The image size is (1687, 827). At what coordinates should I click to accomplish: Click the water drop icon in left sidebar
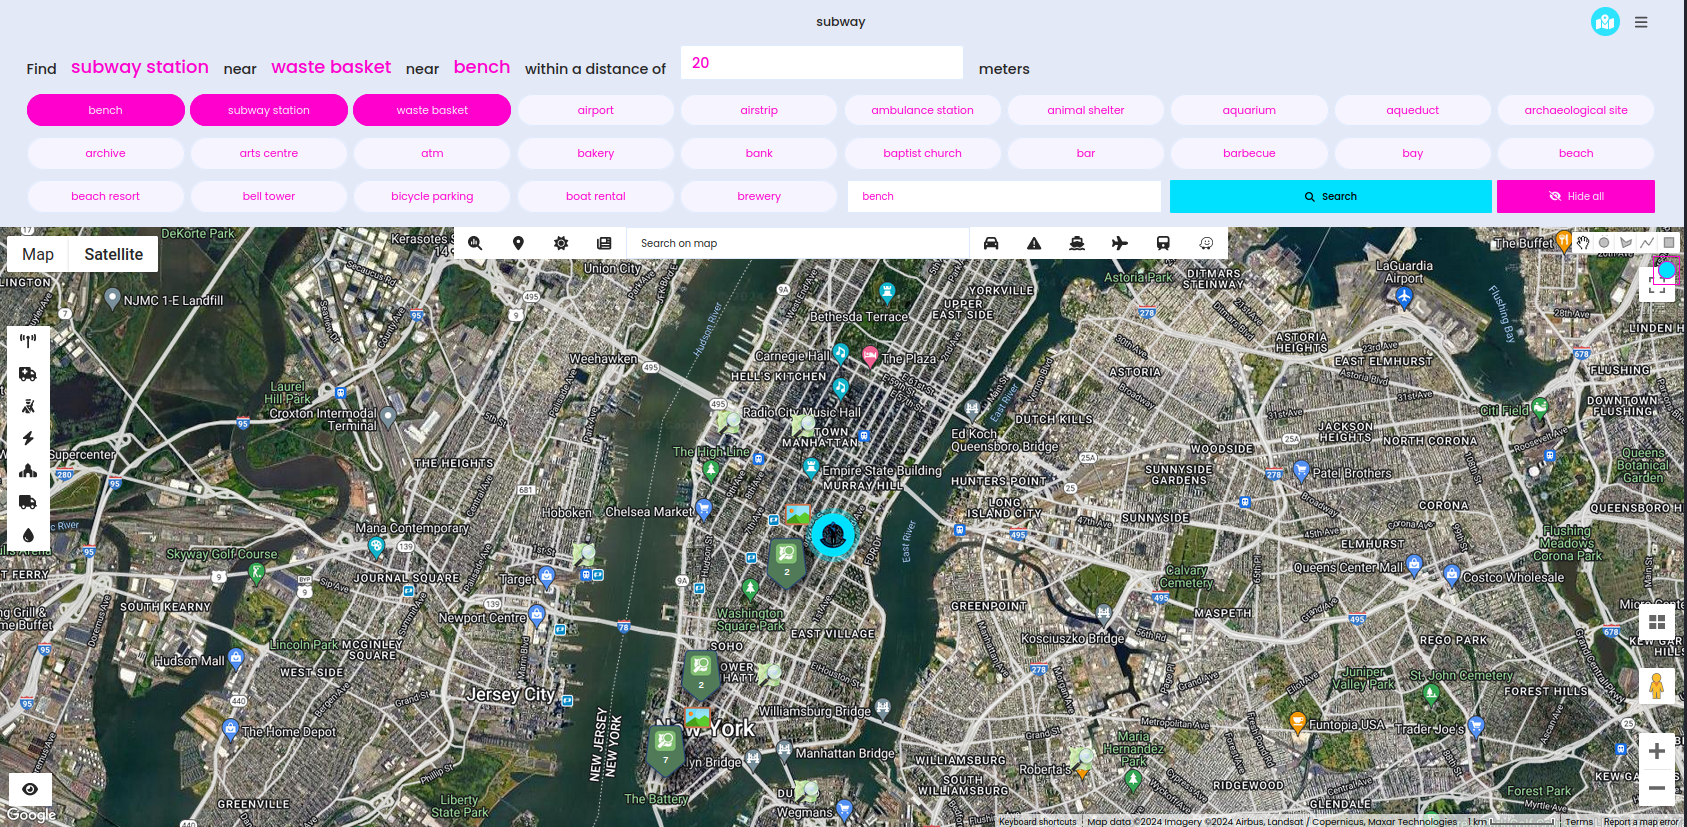pyautogui.click(x=28, y=535)
